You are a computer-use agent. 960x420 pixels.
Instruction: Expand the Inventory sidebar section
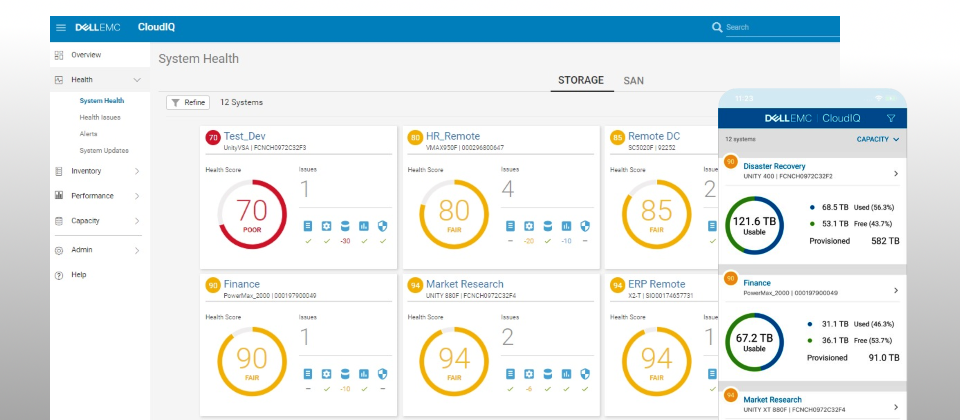pos(137,171)
